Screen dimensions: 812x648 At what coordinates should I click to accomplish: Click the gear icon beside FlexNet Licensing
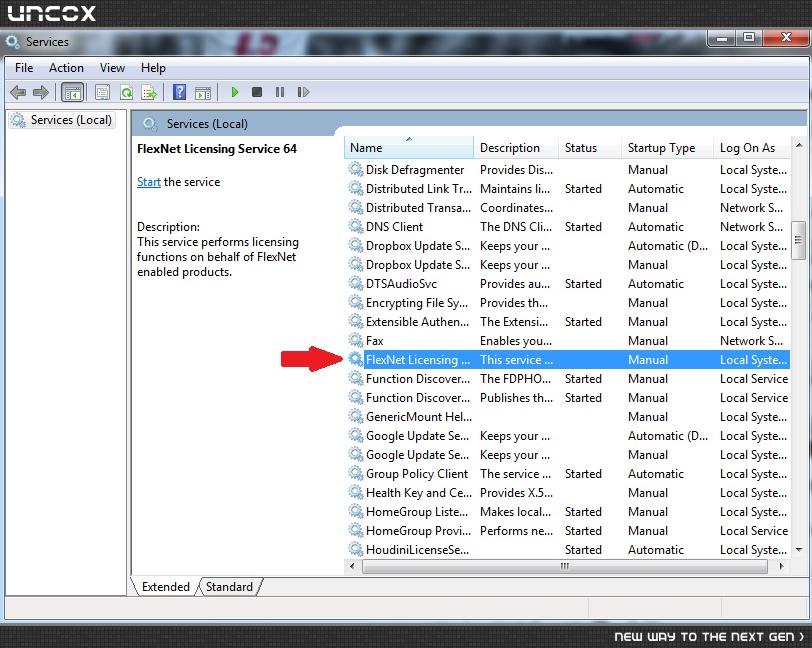(356, 359)
